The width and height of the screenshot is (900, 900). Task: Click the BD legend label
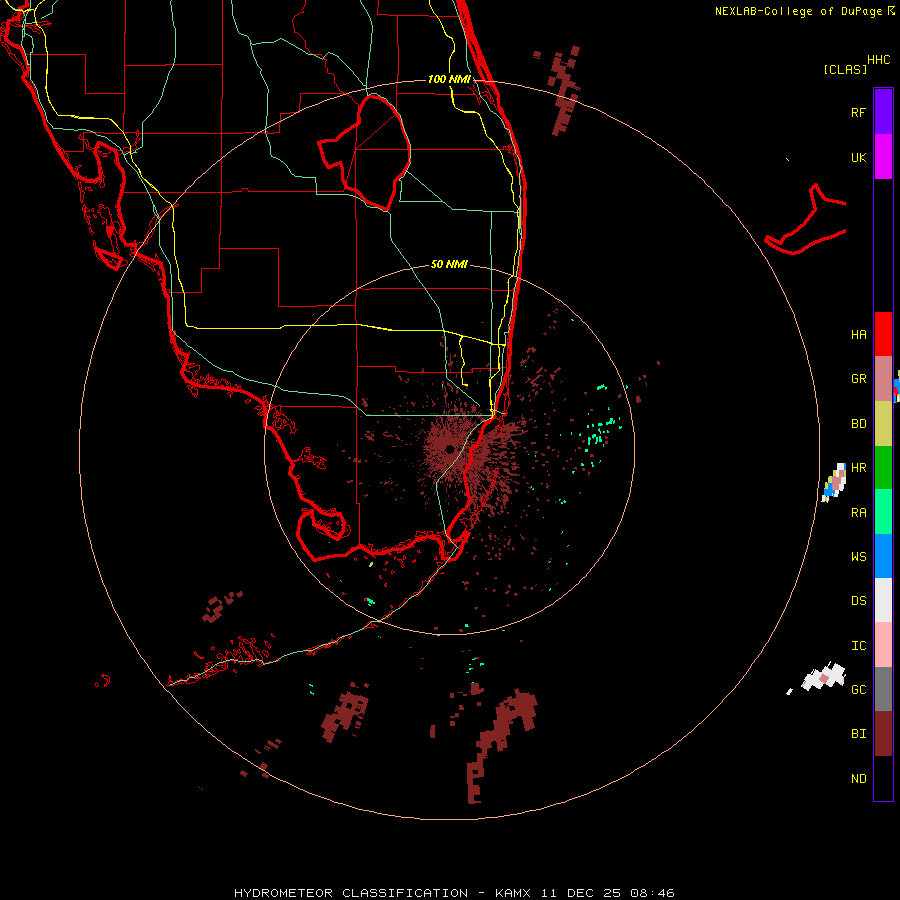[858, 424]
